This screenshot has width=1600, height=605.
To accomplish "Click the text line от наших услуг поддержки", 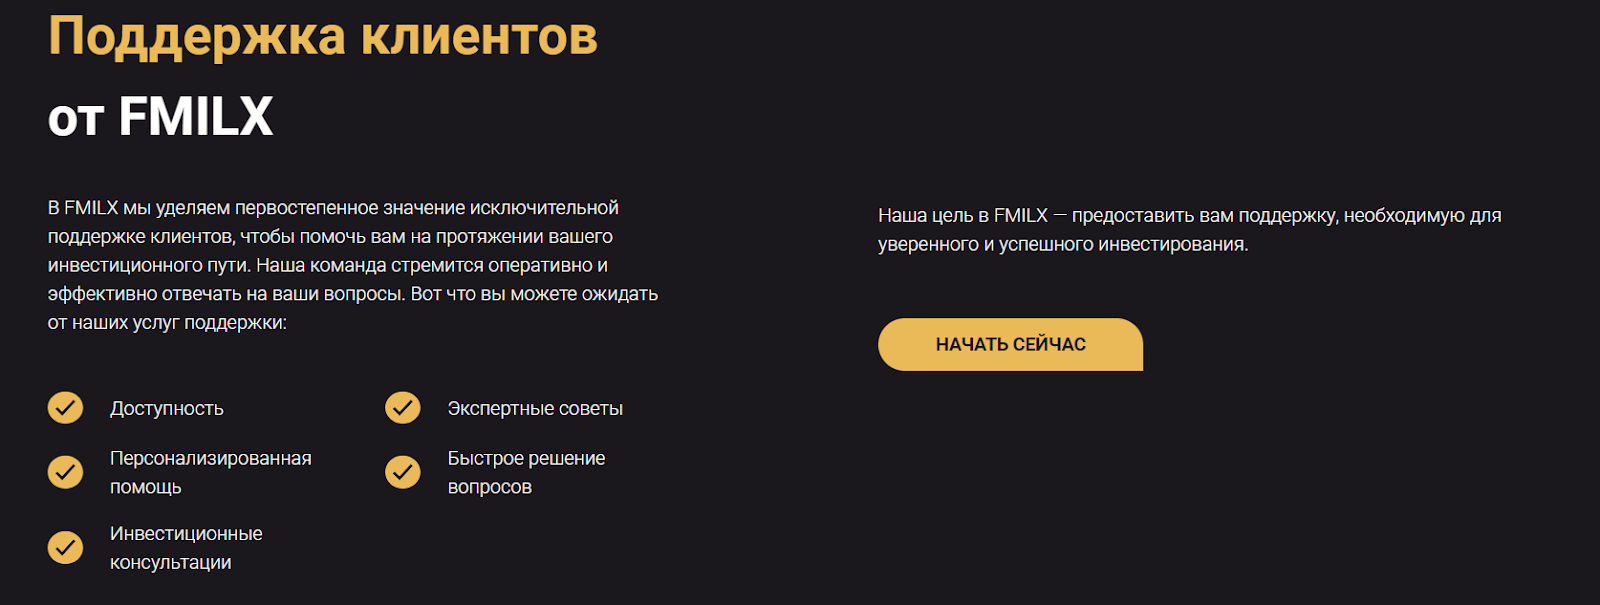I will coord(167,323).
